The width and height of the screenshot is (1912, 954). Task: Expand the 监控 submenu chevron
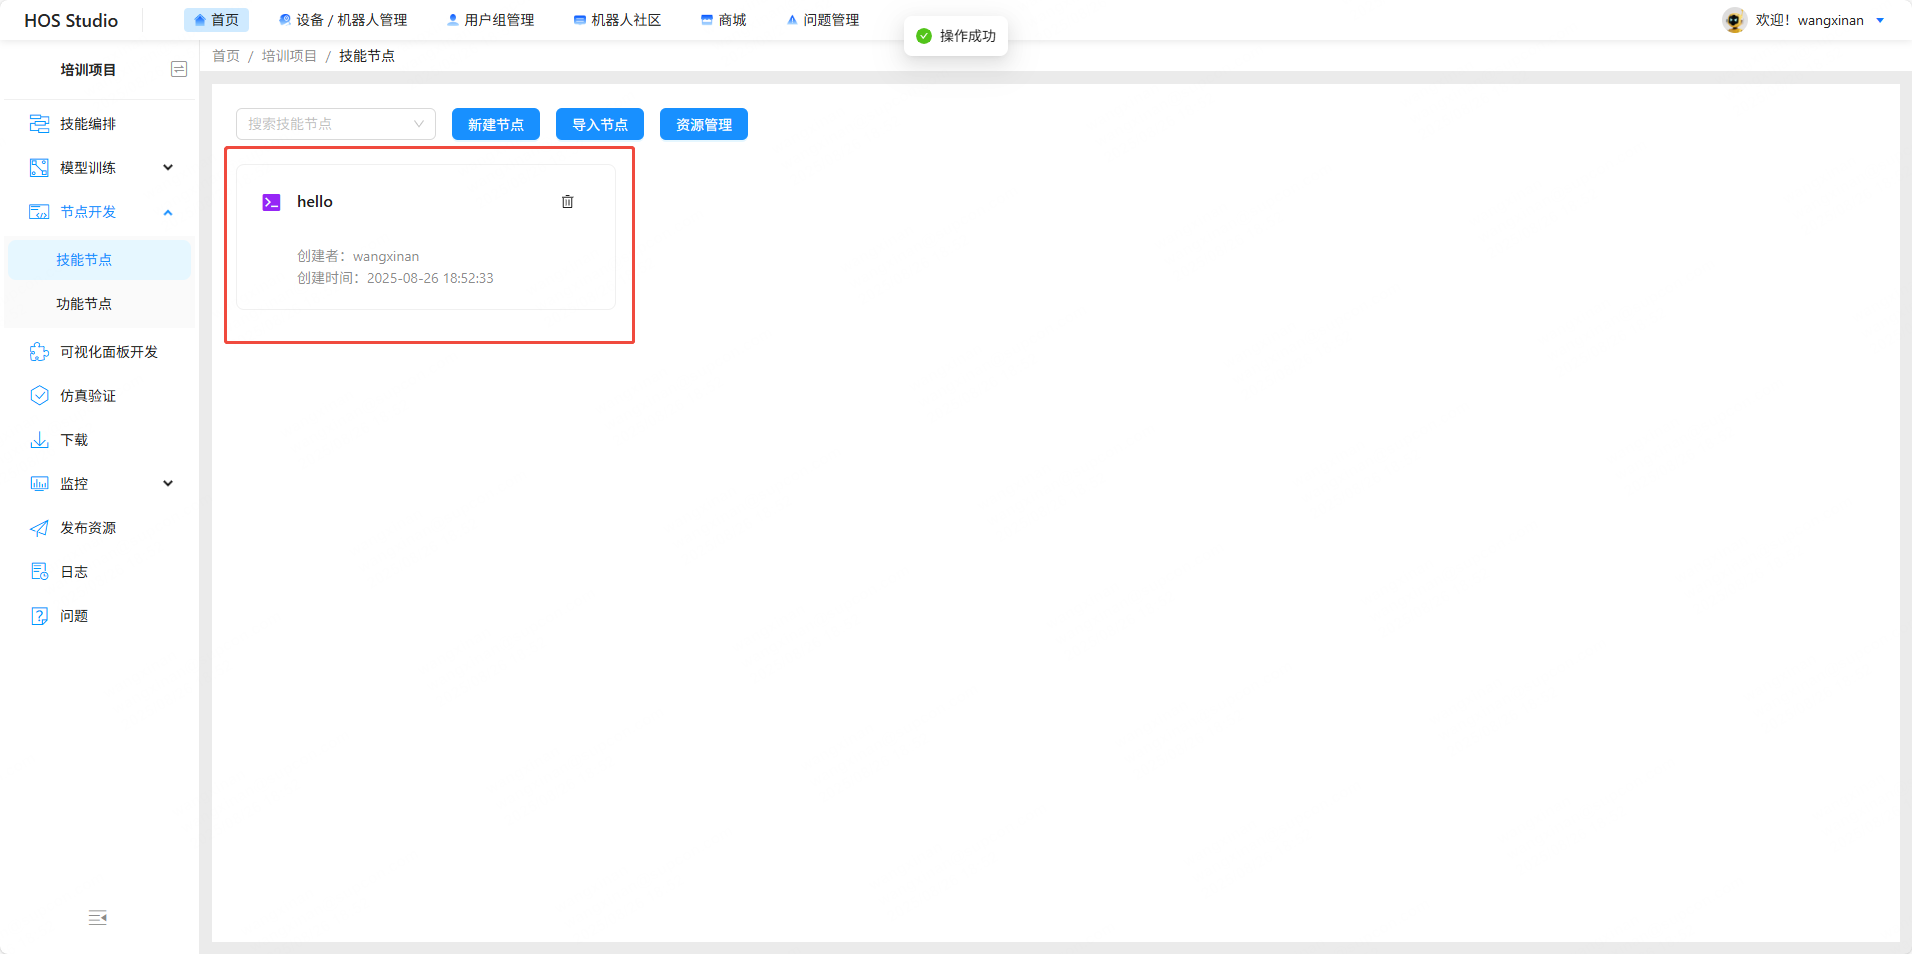tap(168, 484)
